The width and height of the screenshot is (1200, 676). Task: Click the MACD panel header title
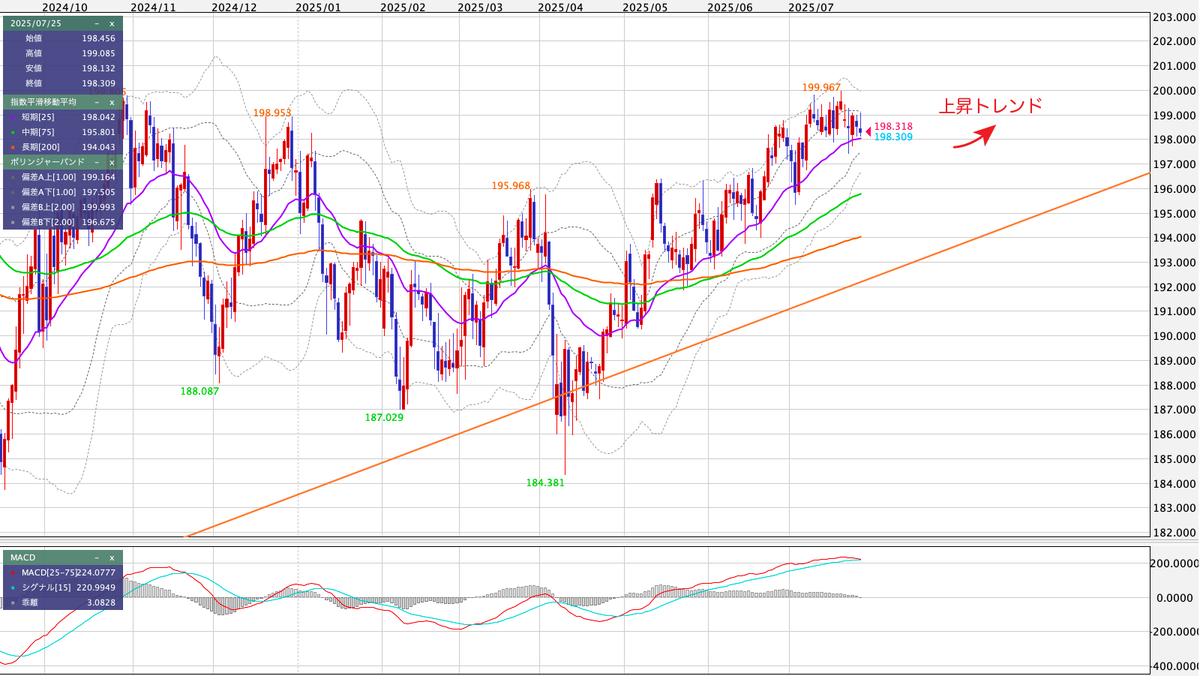(23, 558)
